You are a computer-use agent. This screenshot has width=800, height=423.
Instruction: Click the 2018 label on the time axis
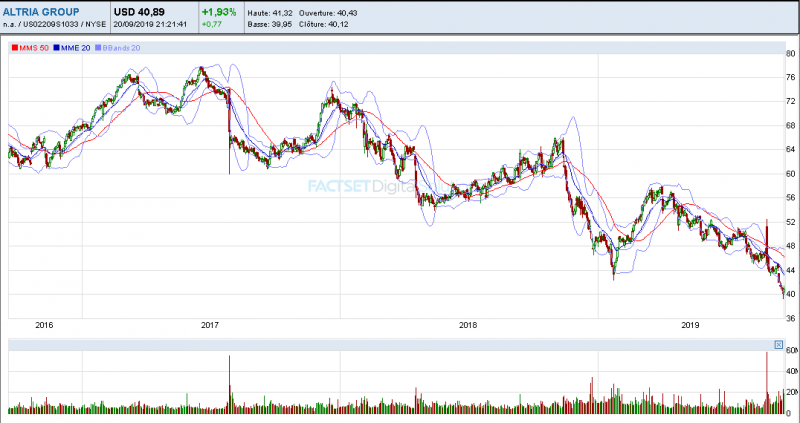click(x=468, y=325)
